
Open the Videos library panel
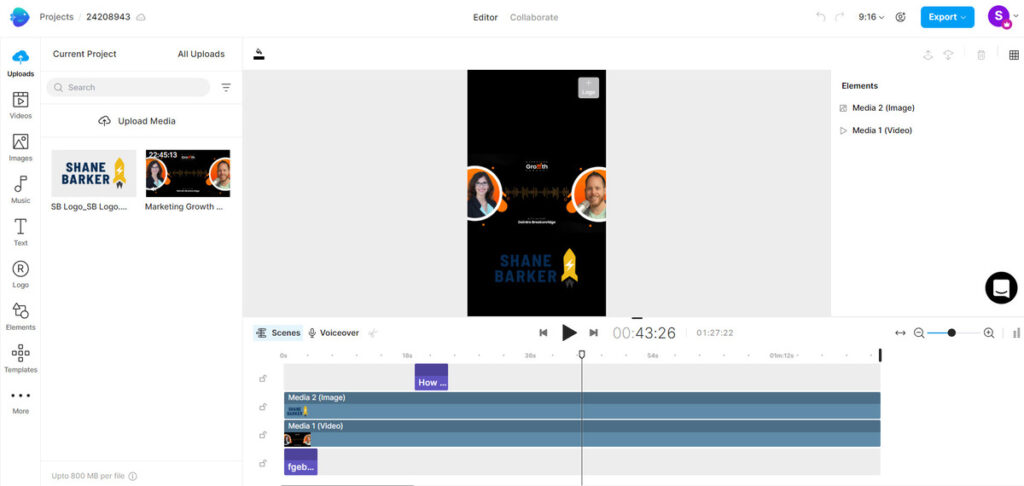[x=20, y=105]
